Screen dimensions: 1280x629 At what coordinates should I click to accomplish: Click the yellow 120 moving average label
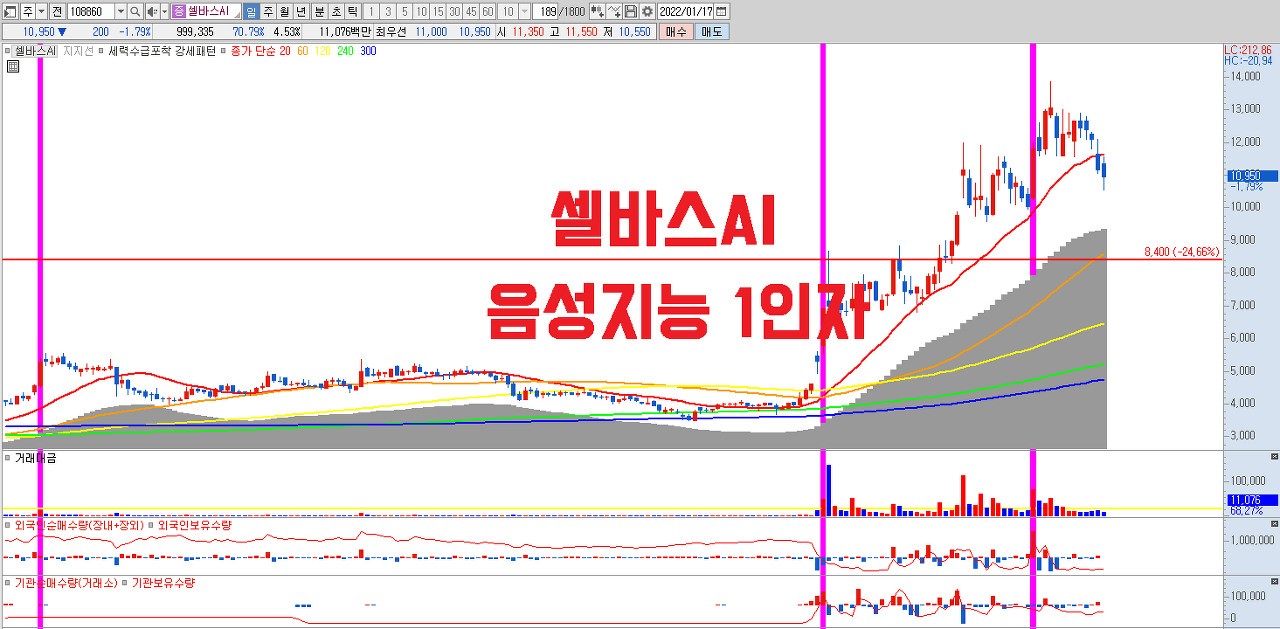323,50
